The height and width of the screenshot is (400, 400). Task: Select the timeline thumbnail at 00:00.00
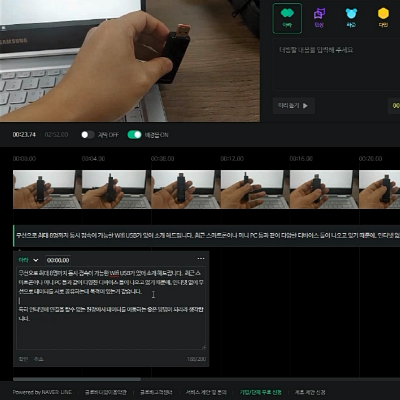pyautogui.click(x=47, y=189)
